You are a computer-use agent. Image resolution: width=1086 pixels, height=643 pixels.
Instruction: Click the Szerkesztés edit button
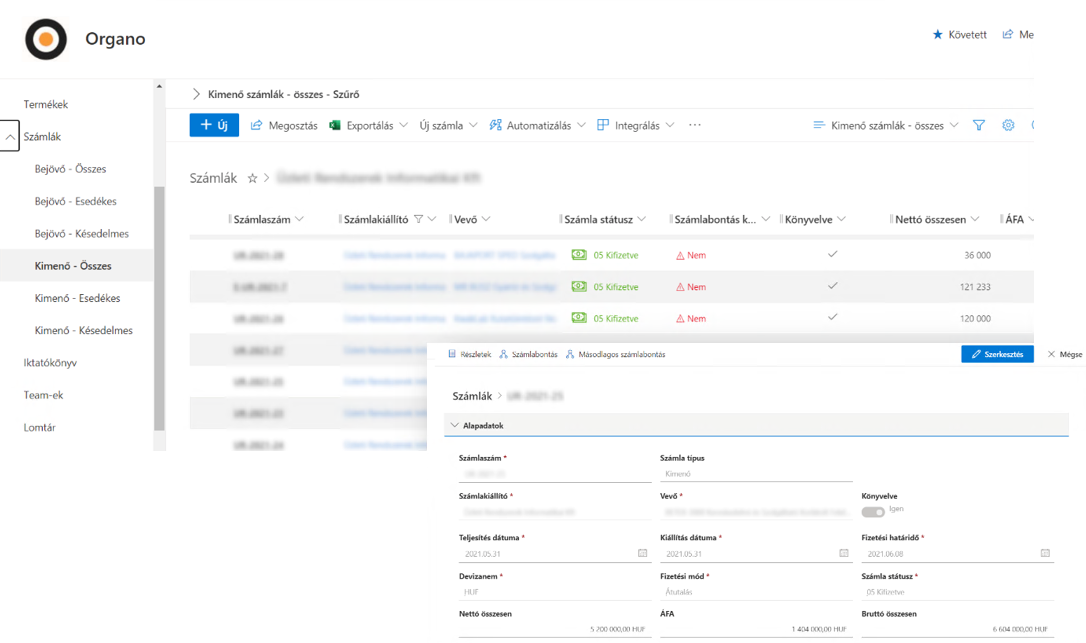(998, 354)
